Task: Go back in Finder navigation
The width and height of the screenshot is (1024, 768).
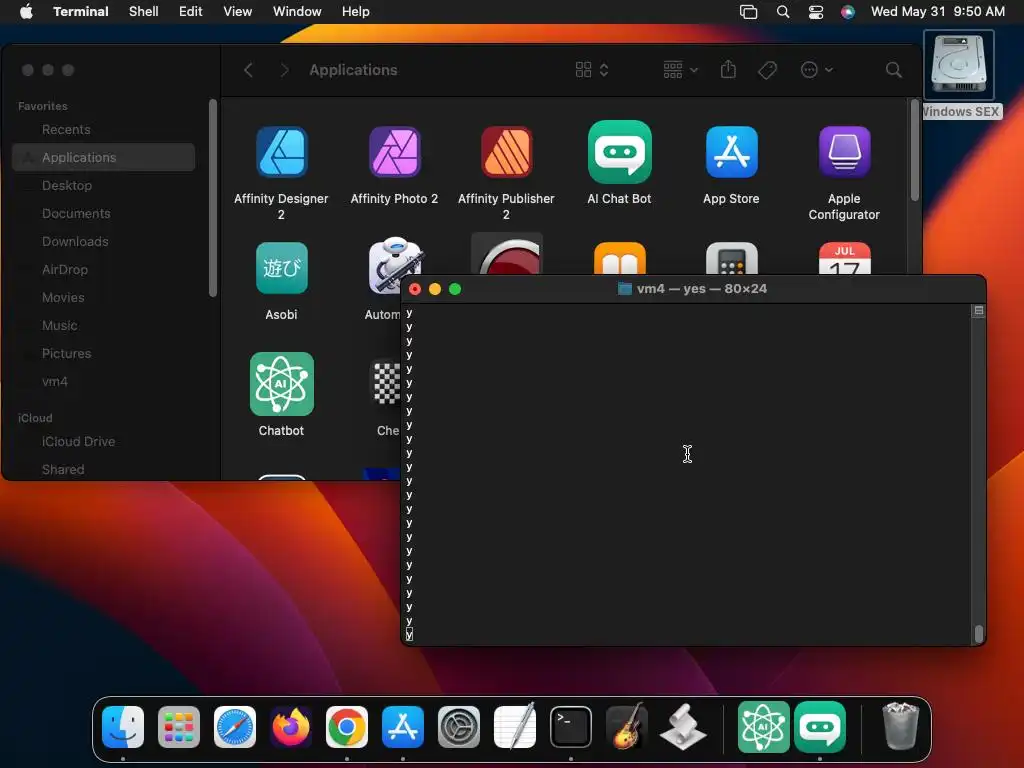Action: click(x=248, y=70)
